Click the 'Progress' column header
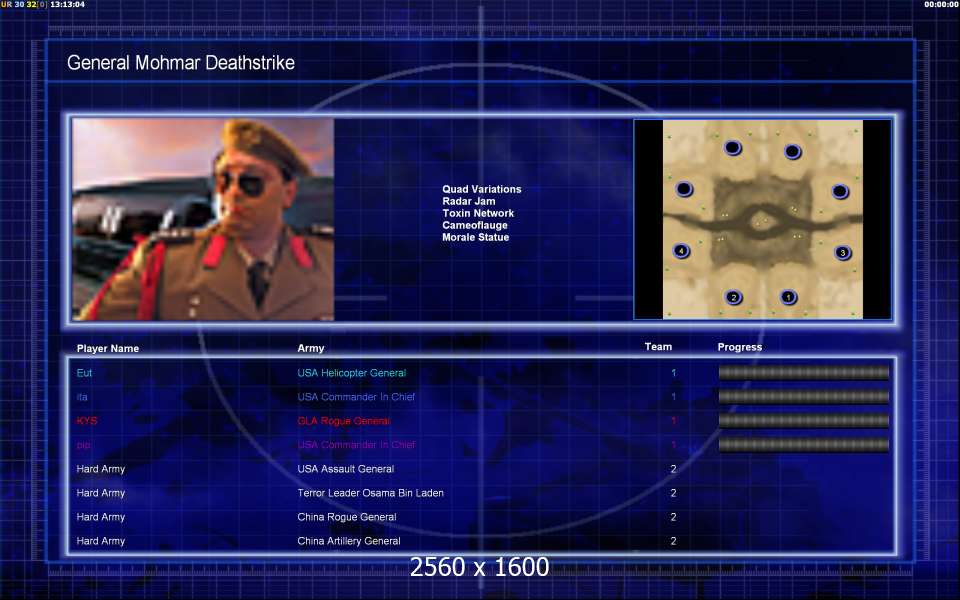960x600 pixels. point(740,347)
